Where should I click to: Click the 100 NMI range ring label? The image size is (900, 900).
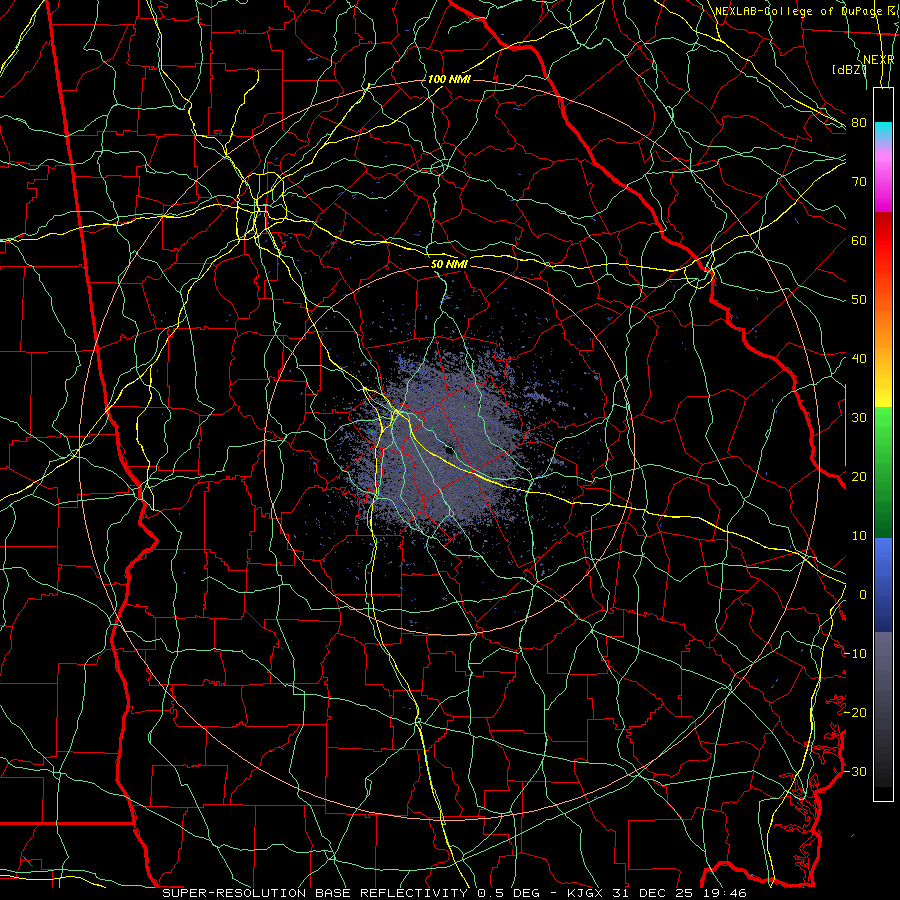tap(449, 79)
